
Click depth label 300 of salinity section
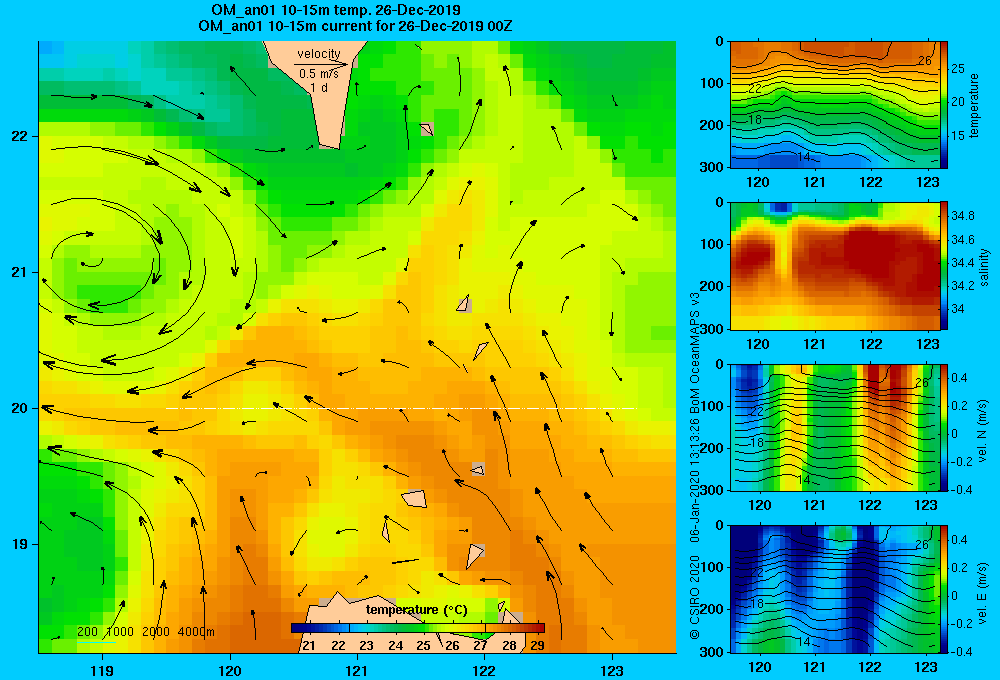tap(712, 329)
